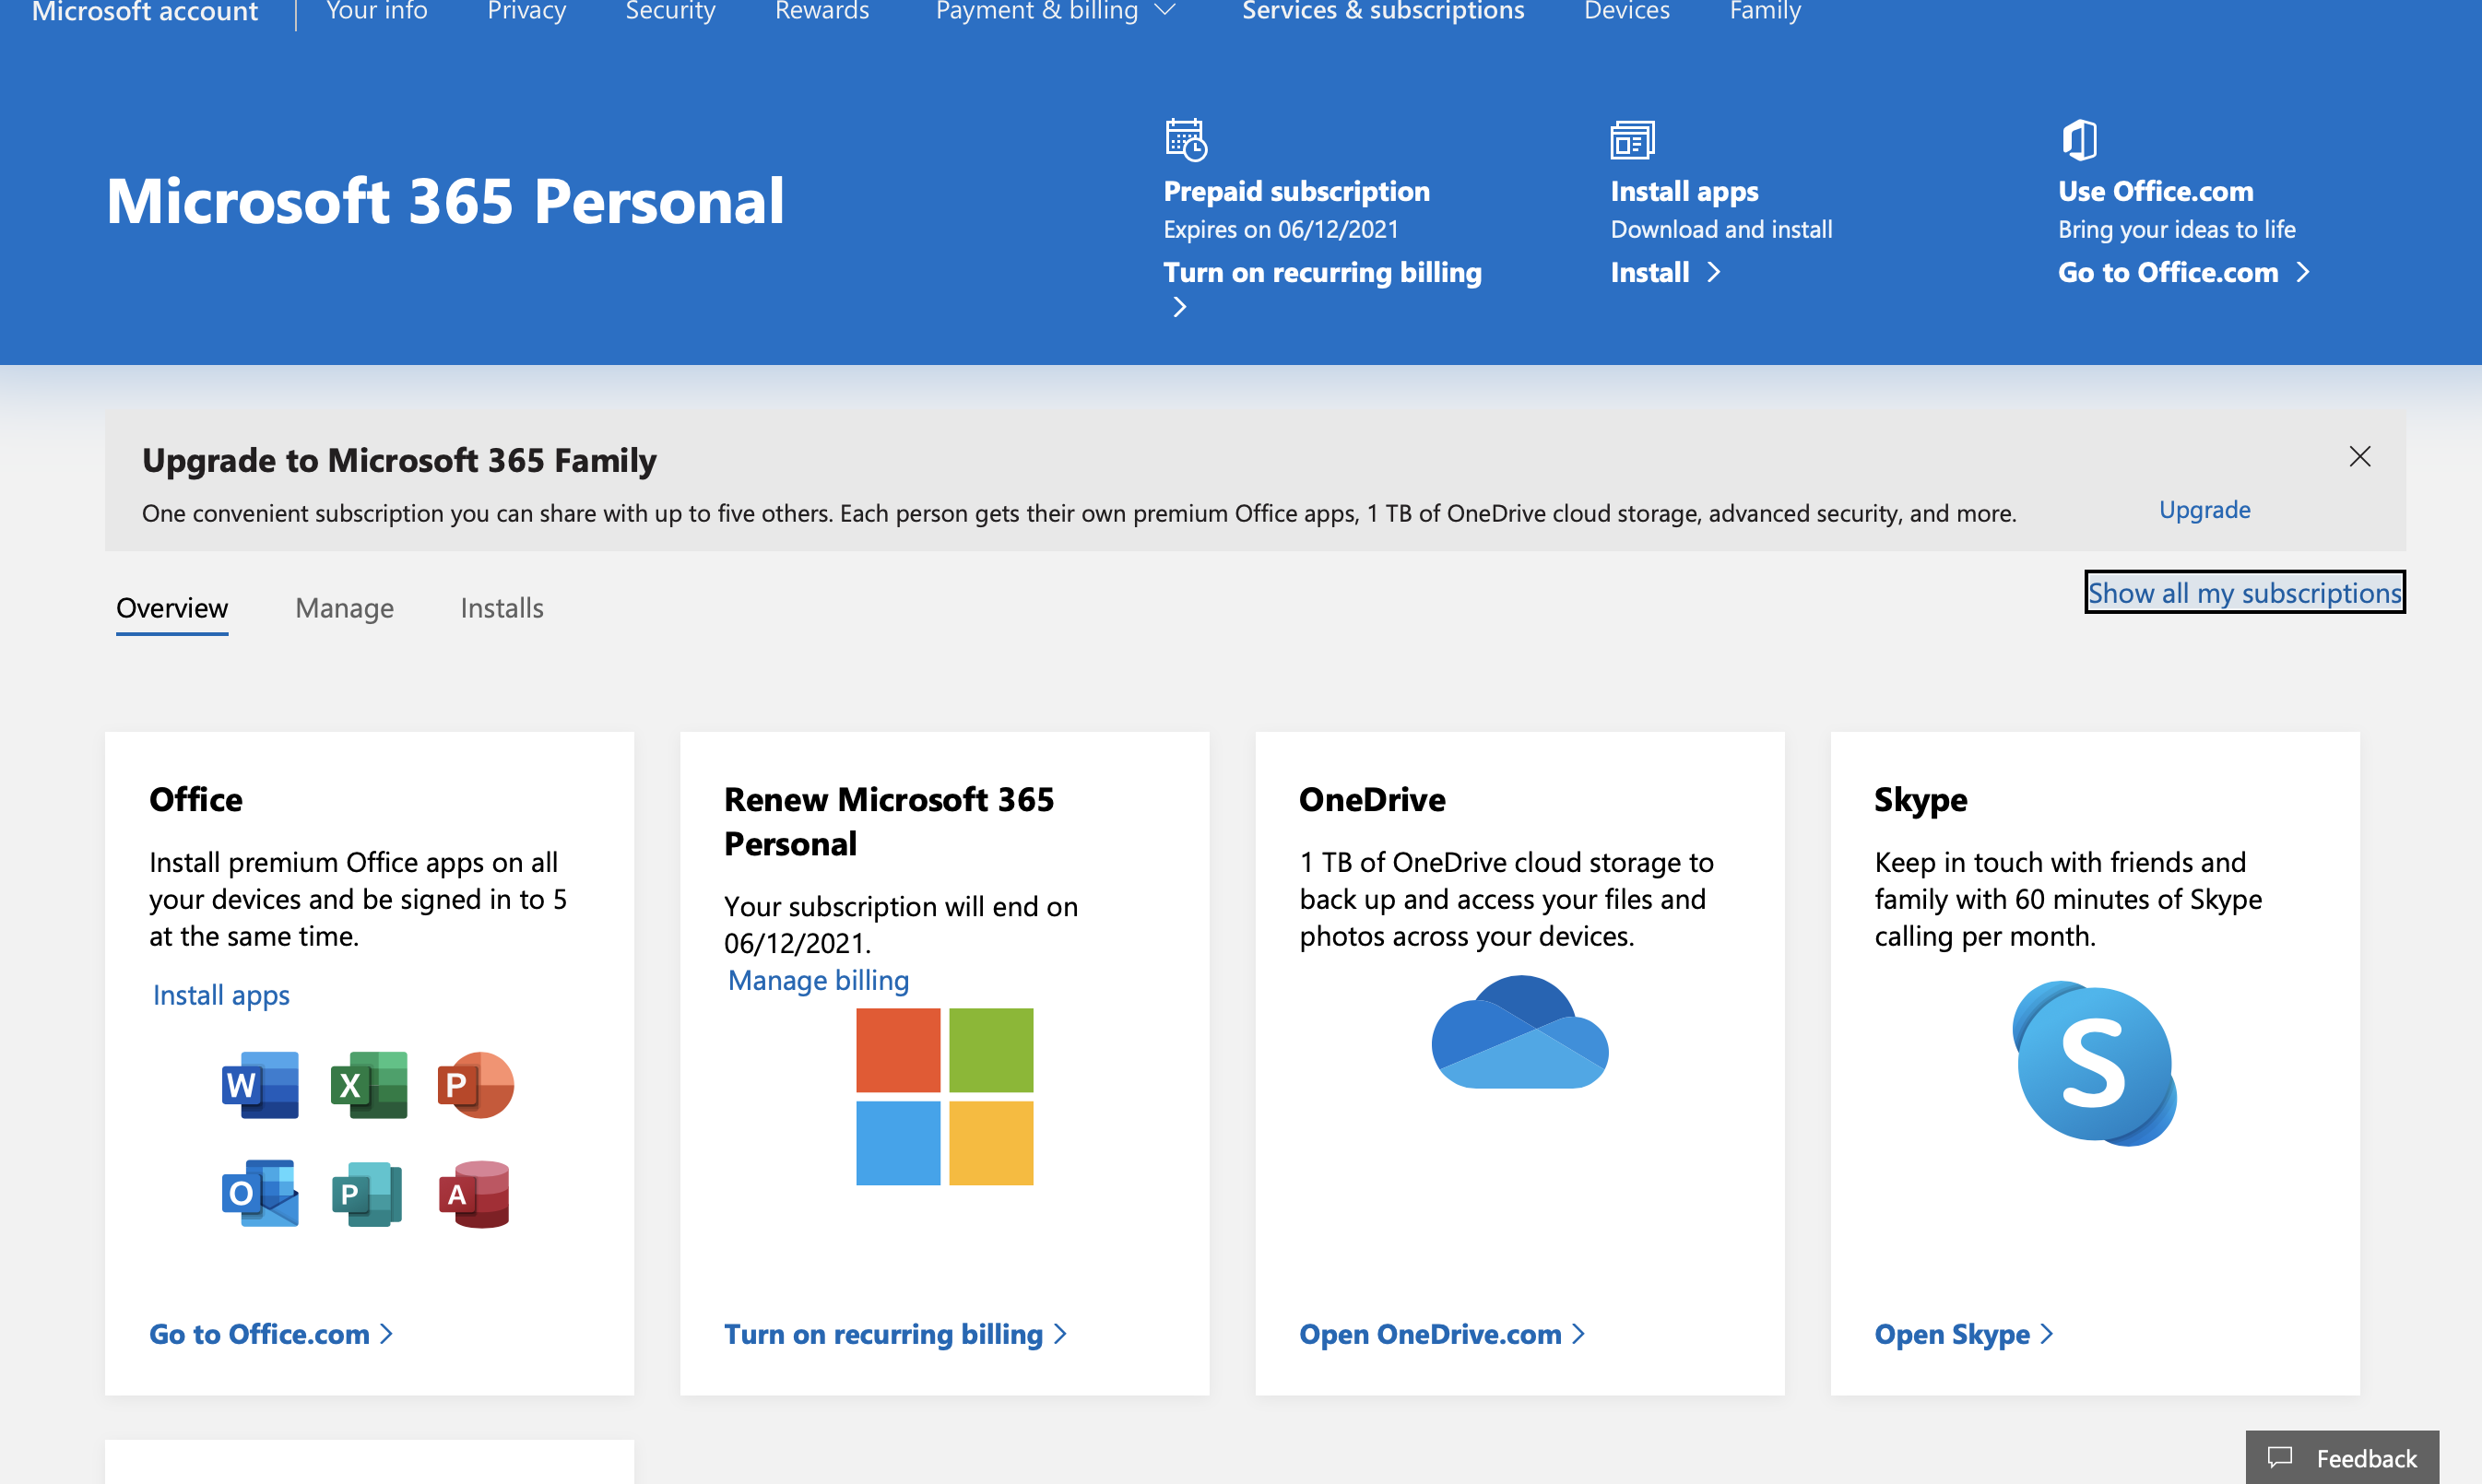Click the Skype card heading

click(x=1920, y=800)
